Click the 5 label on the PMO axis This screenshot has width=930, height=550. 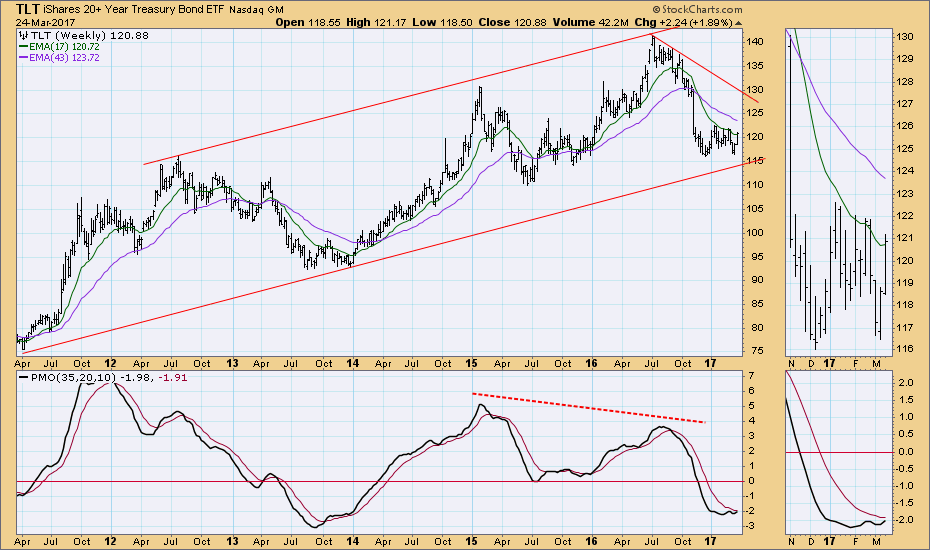pyautogui.click(x=751, y=406)
